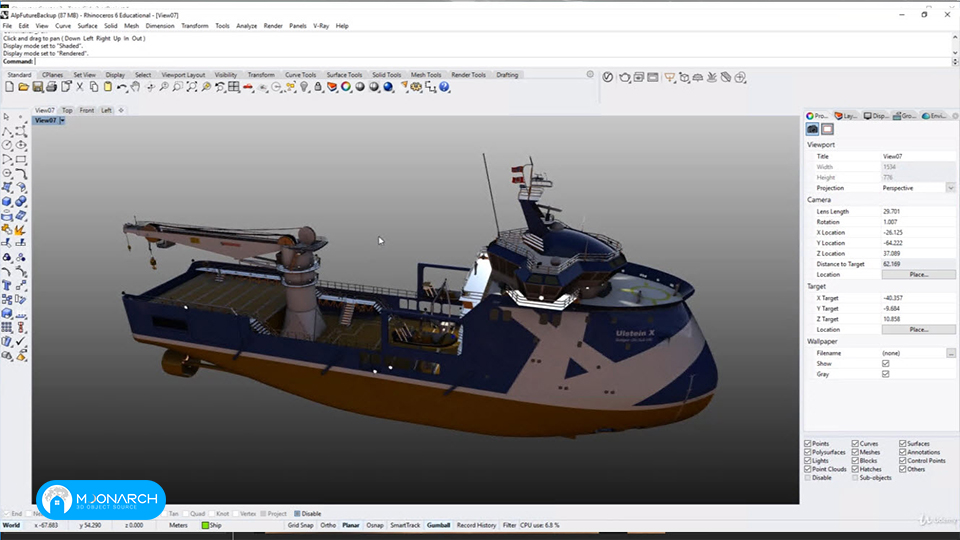Click the padlock Lock objects icon
Screen dimensions: 960x540
(318, 88)
